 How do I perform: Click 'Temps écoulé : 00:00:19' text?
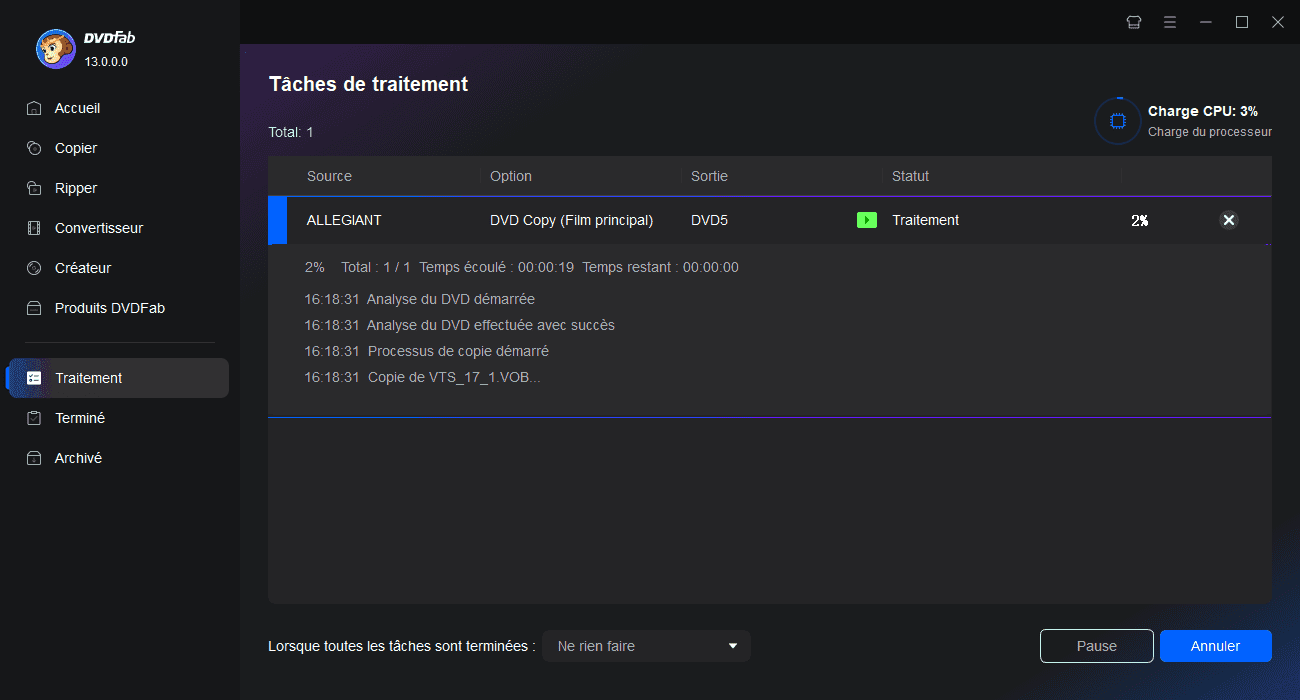click(496, 267)
